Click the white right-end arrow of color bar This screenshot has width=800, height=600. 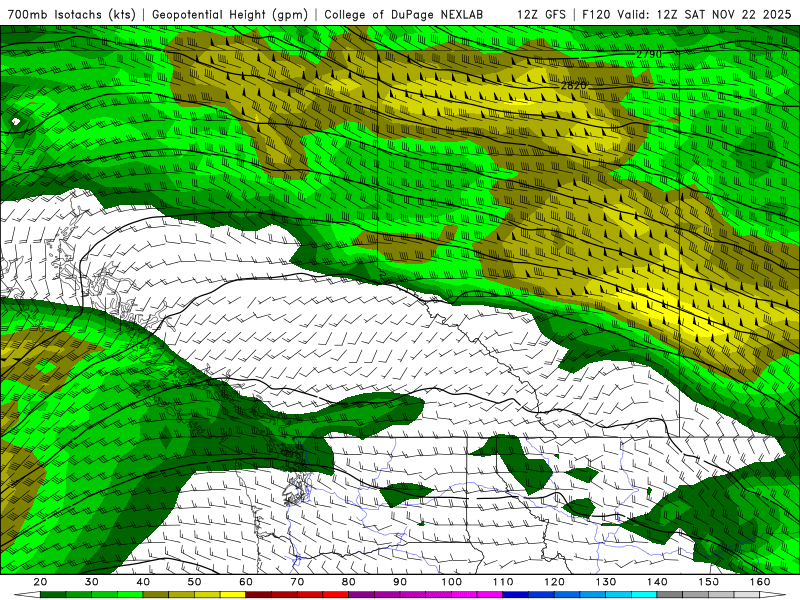pos(772,594)
